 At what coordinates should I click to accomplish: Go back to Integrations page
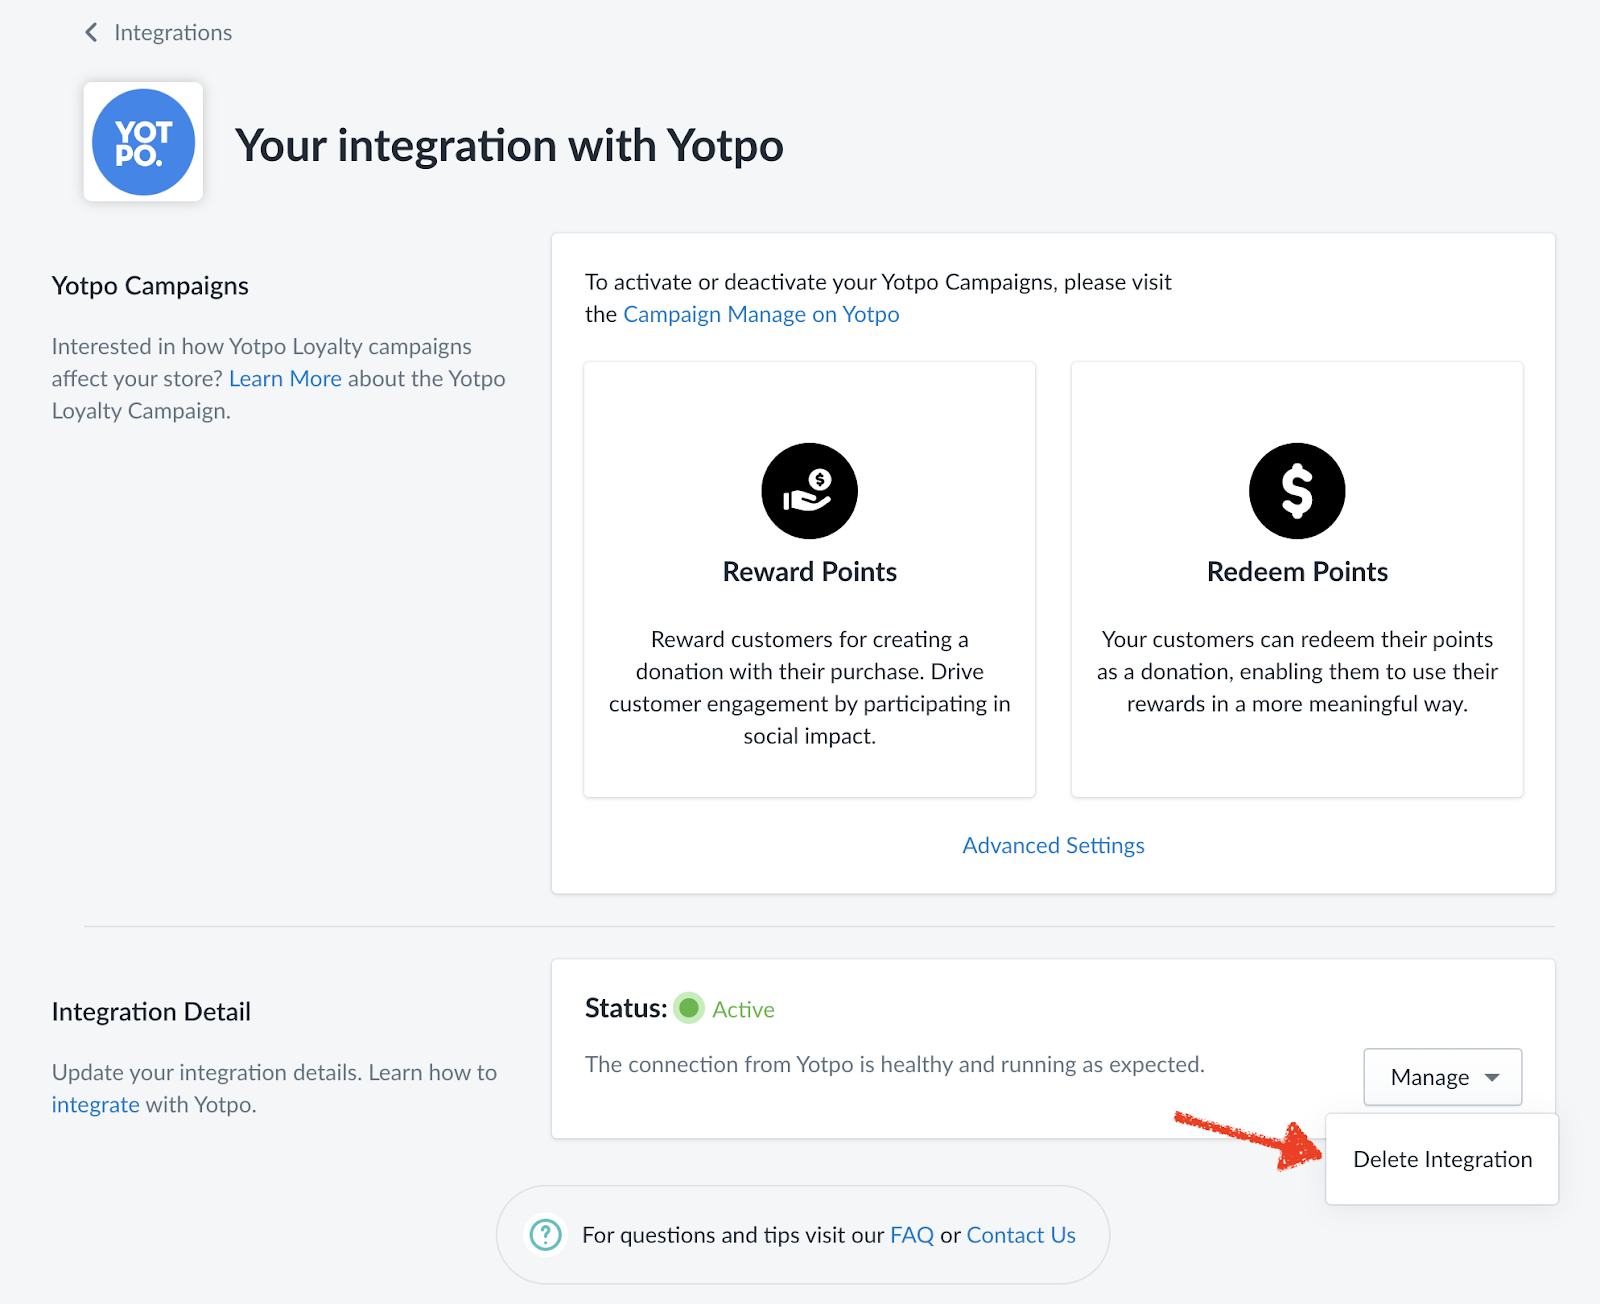pos(173,33)
